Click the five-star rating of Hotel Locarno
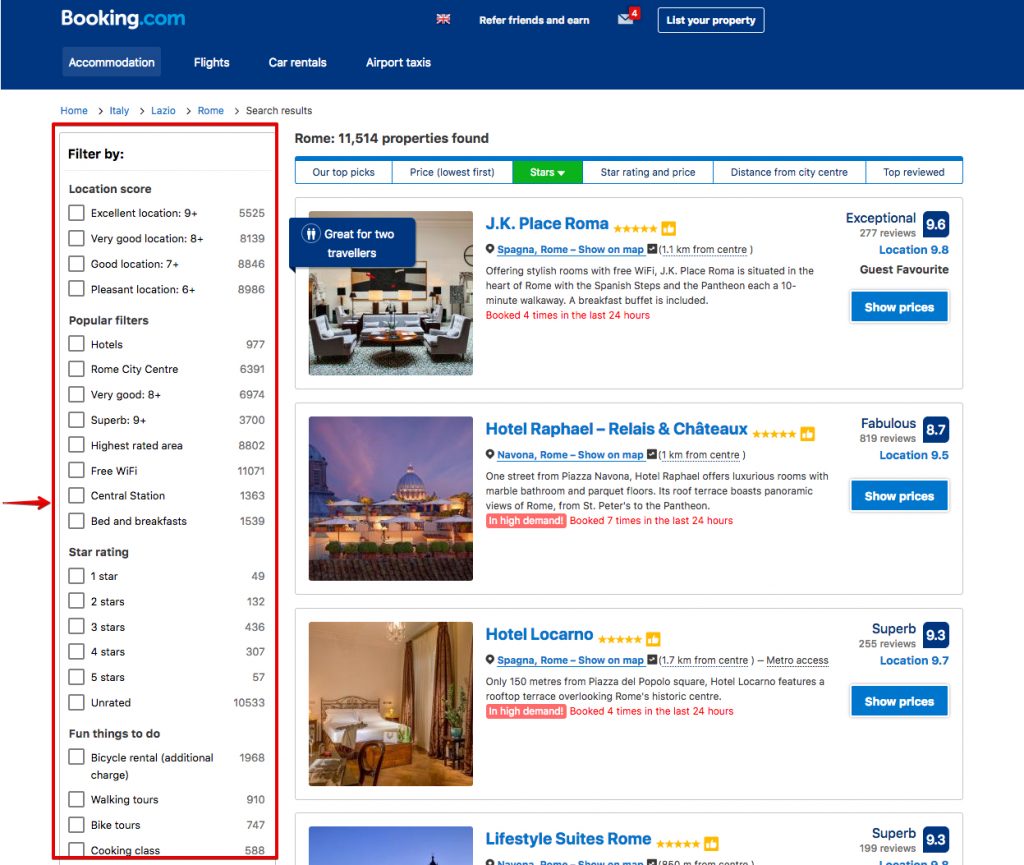1024x865 pixels. point(620,639)
